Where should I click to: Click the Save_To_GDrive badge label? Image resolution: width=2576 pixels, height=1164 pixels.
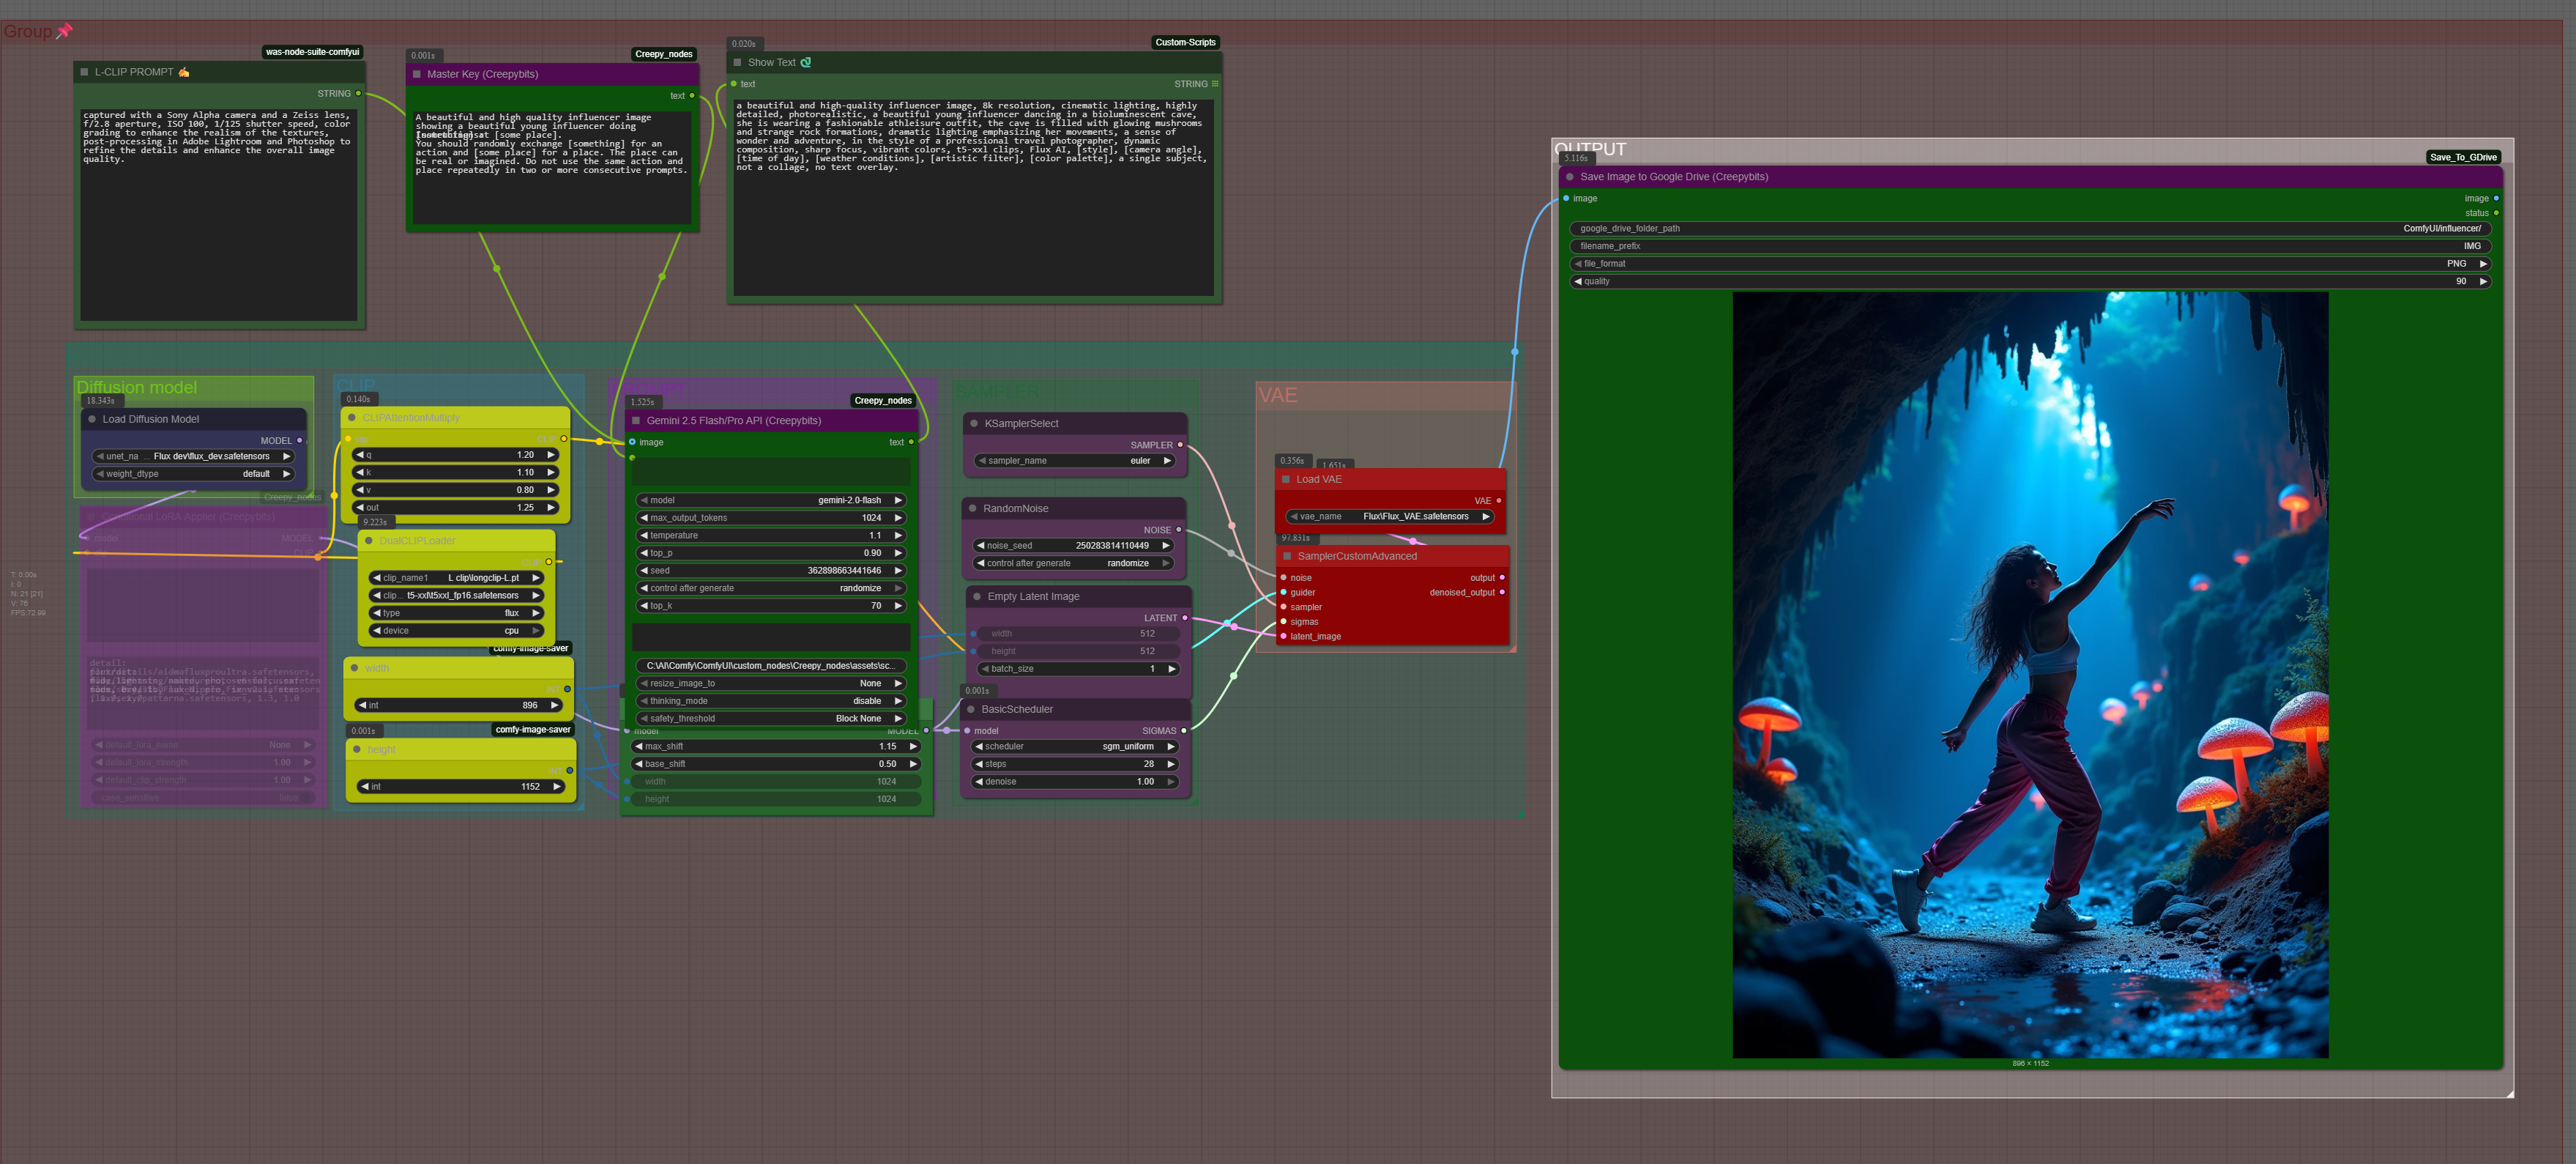(x=2463, y=157)
